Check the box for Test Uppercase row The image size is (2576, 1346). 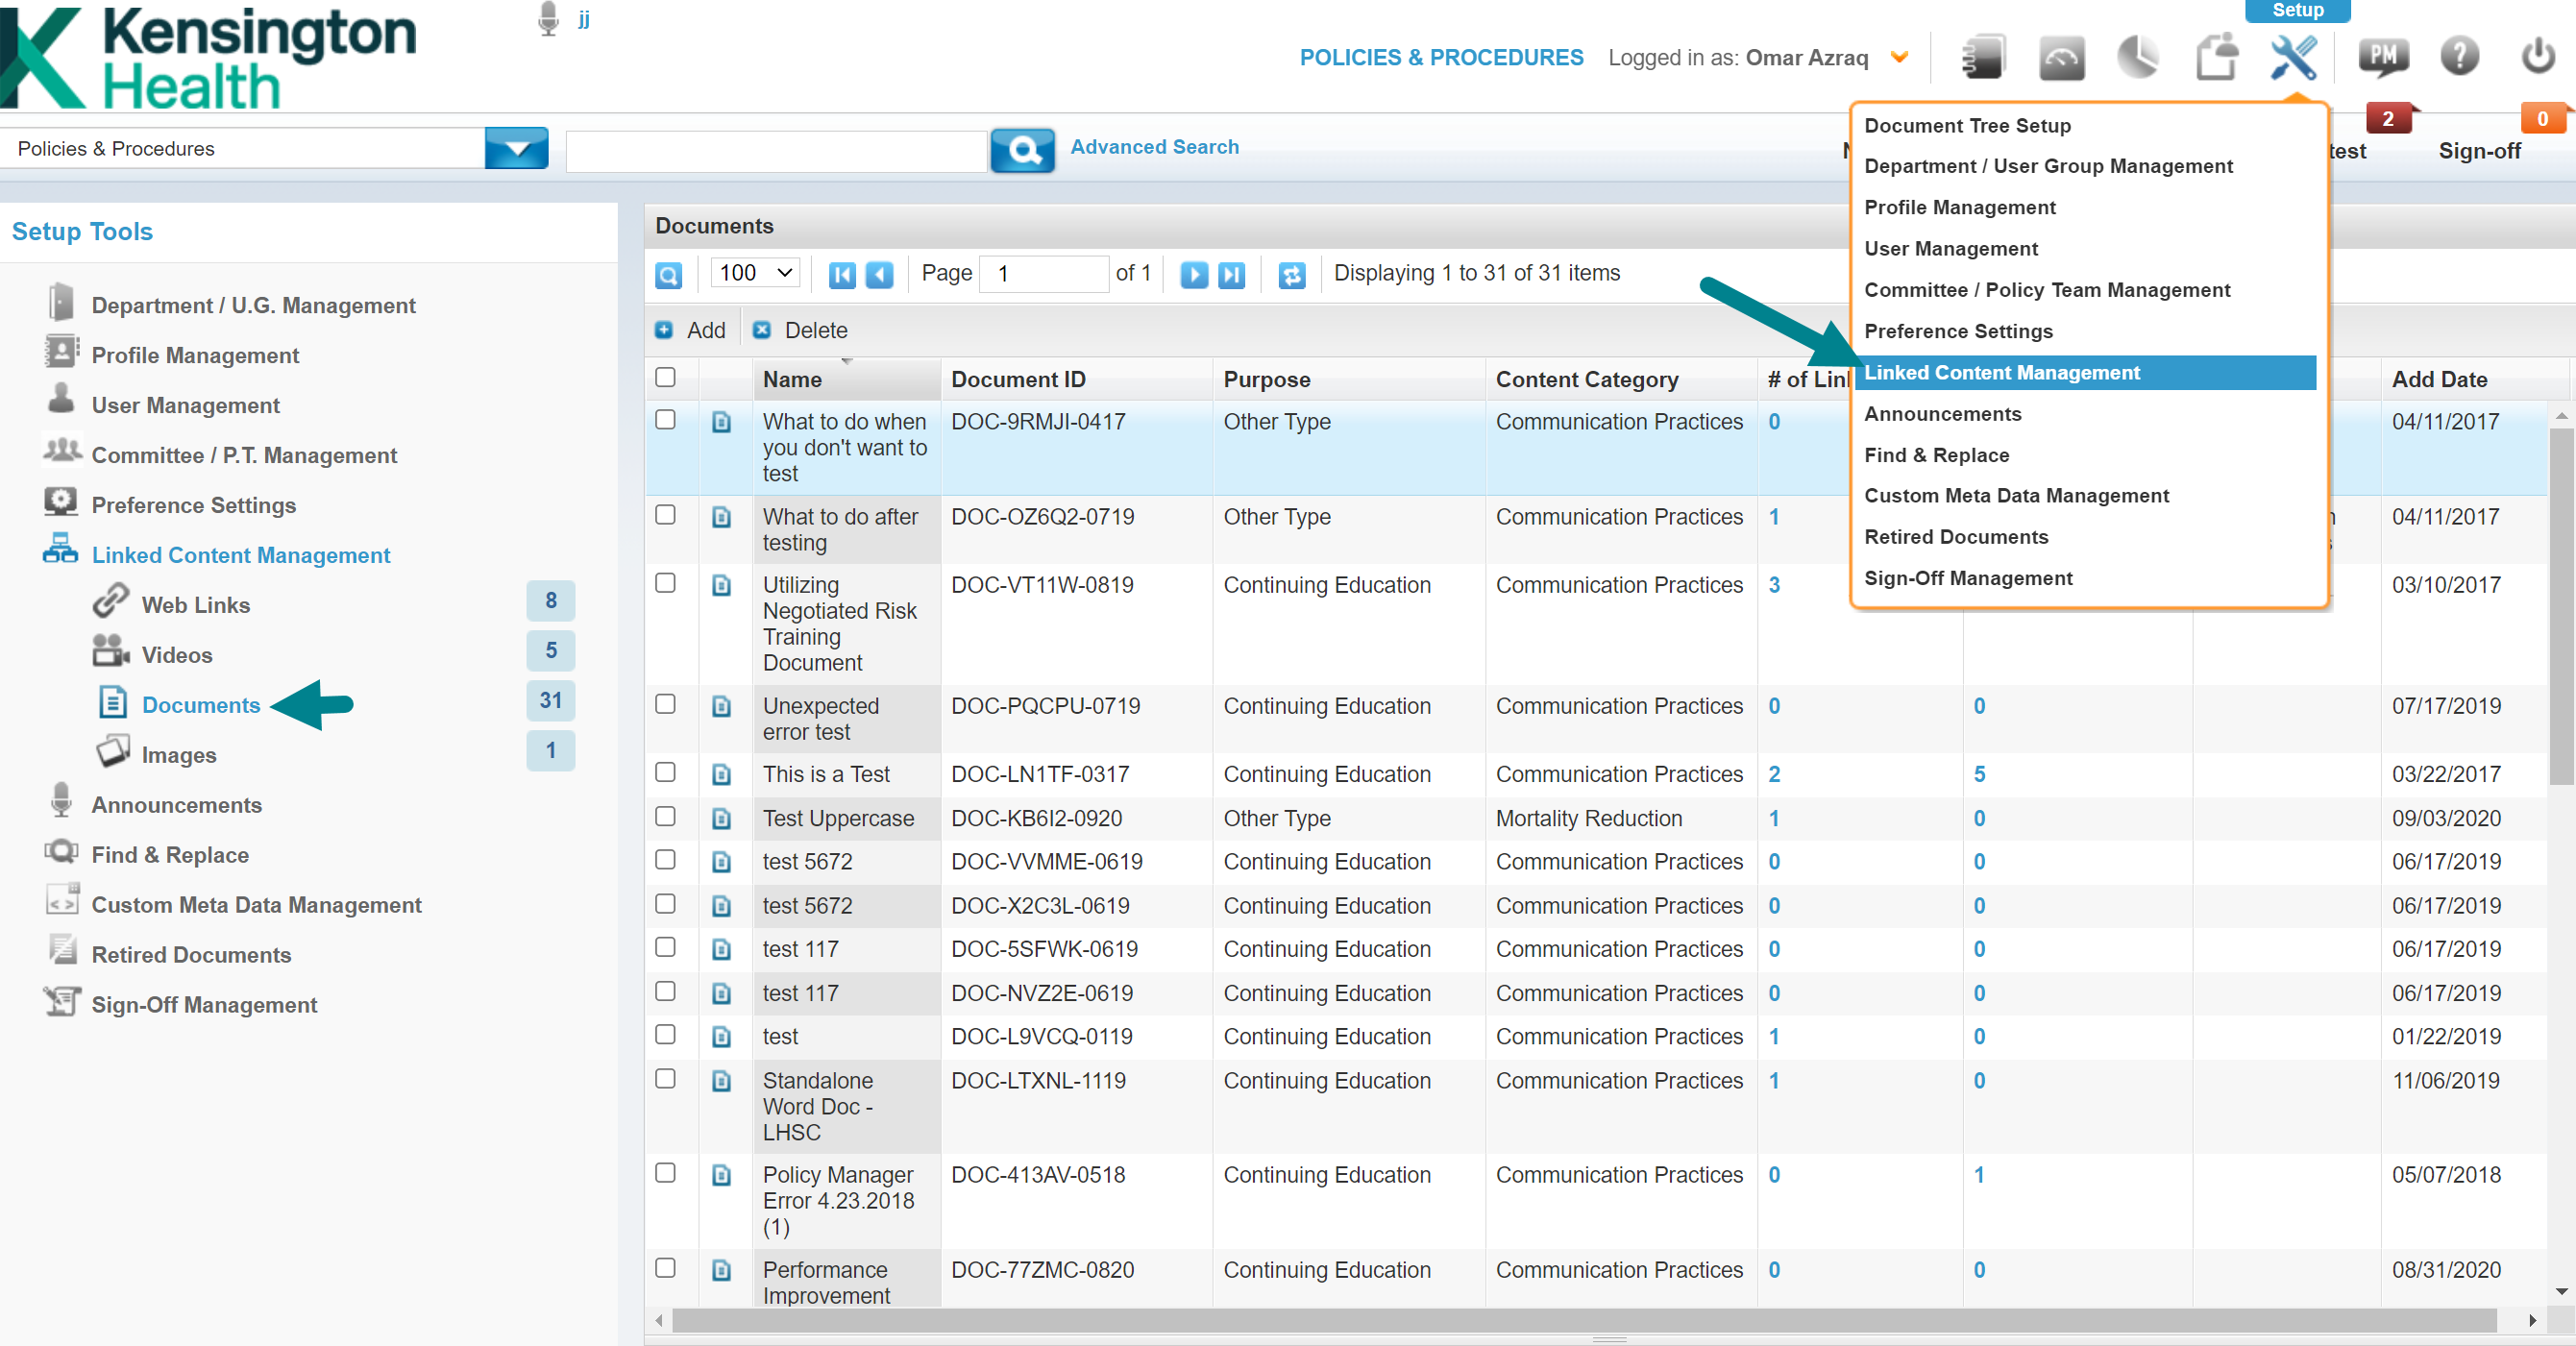tap(665, 816)
